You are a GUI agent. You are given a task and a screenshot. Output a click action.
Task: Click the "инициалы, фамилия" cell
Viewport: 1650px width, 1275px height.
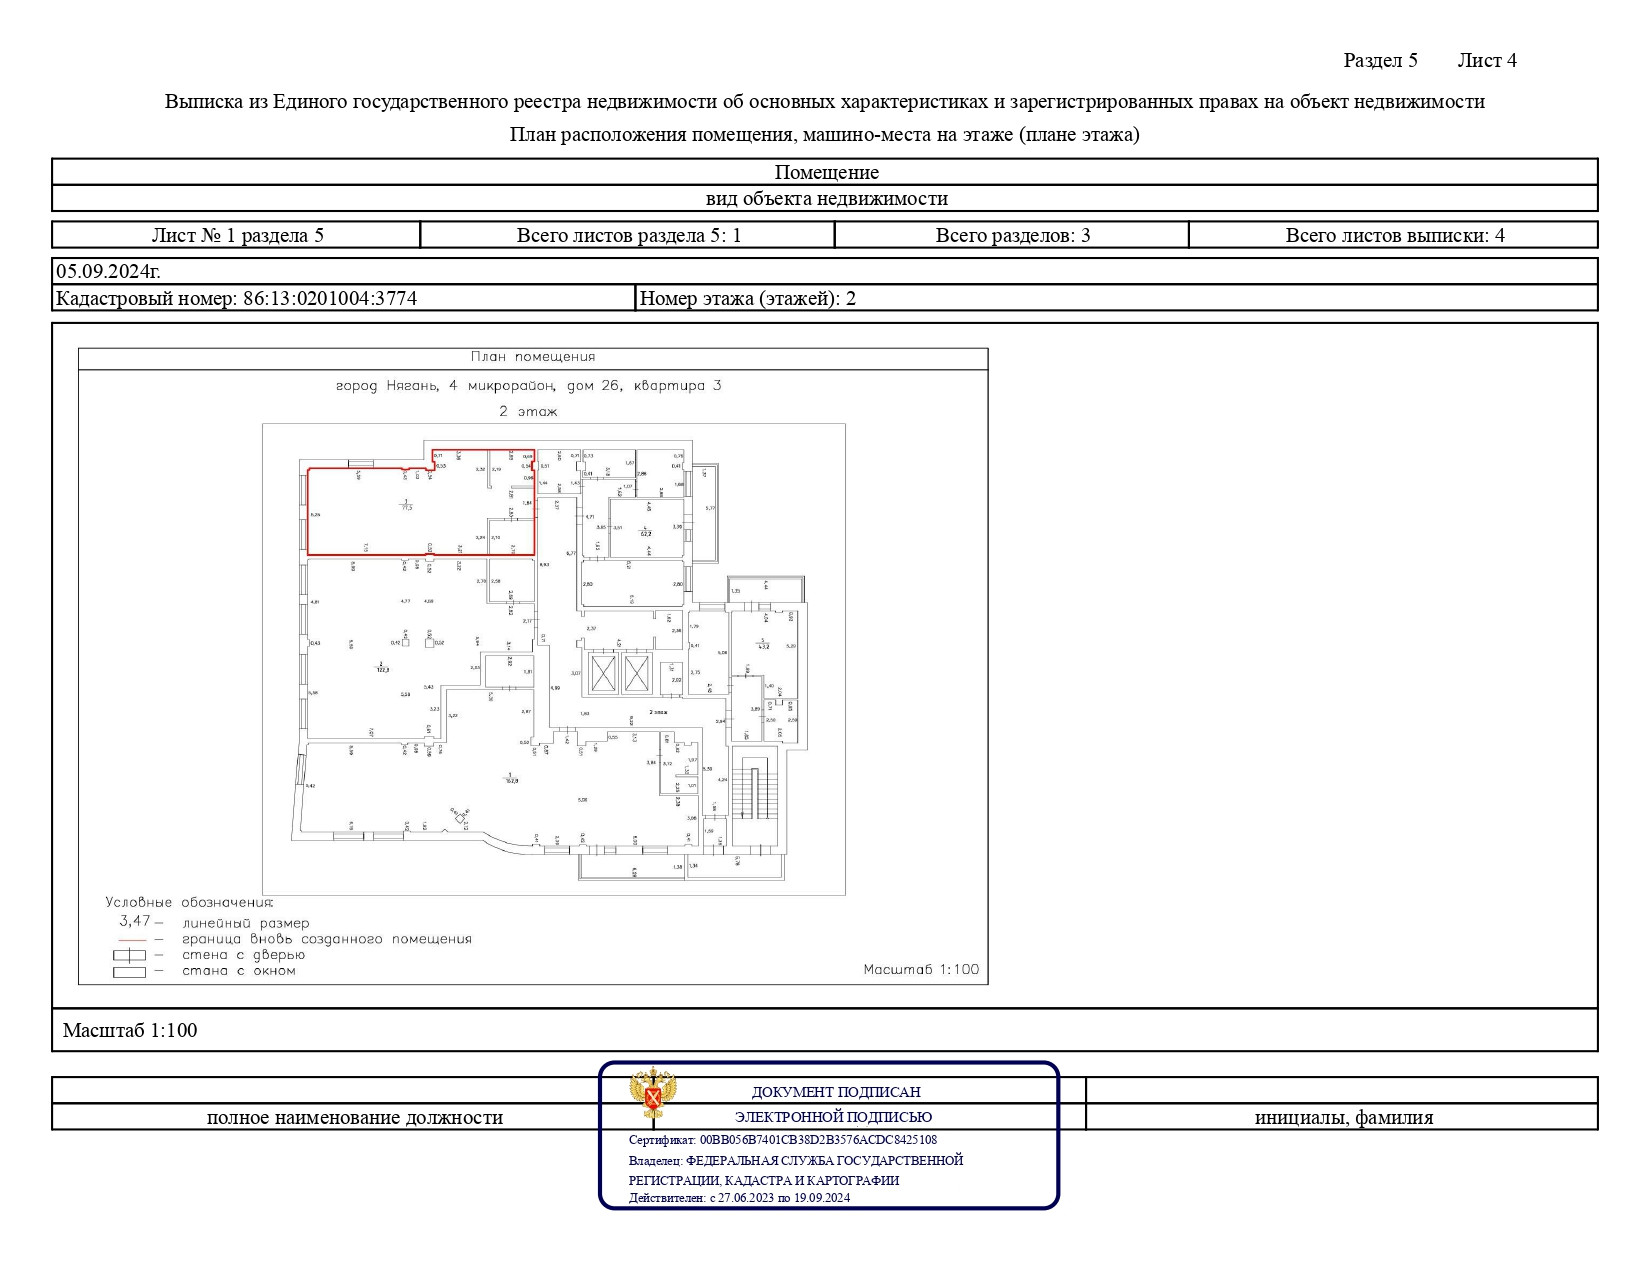click(1342, 1117)
